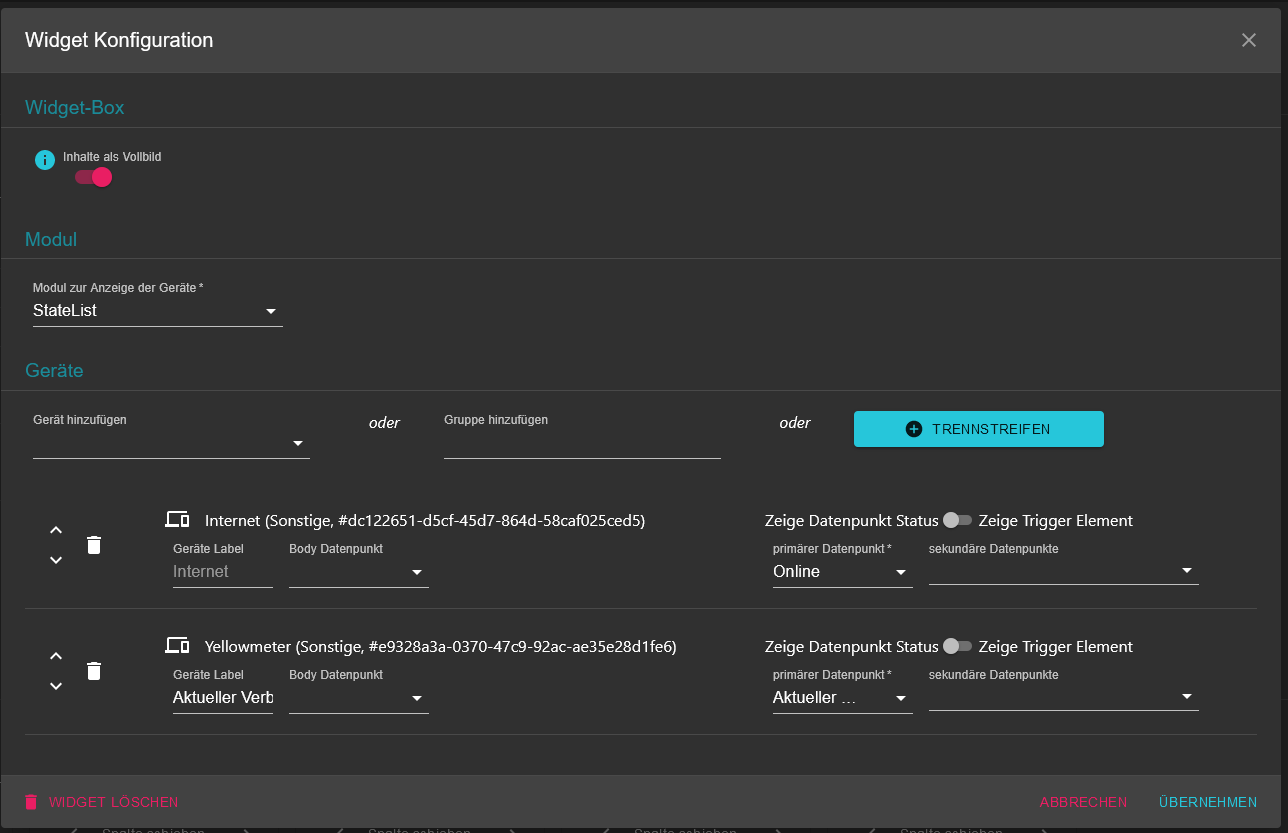Screen dimensions: 1288x833
Task: Focus the Gruppe hinzufügen input field
Action: [x=582, y=444]
